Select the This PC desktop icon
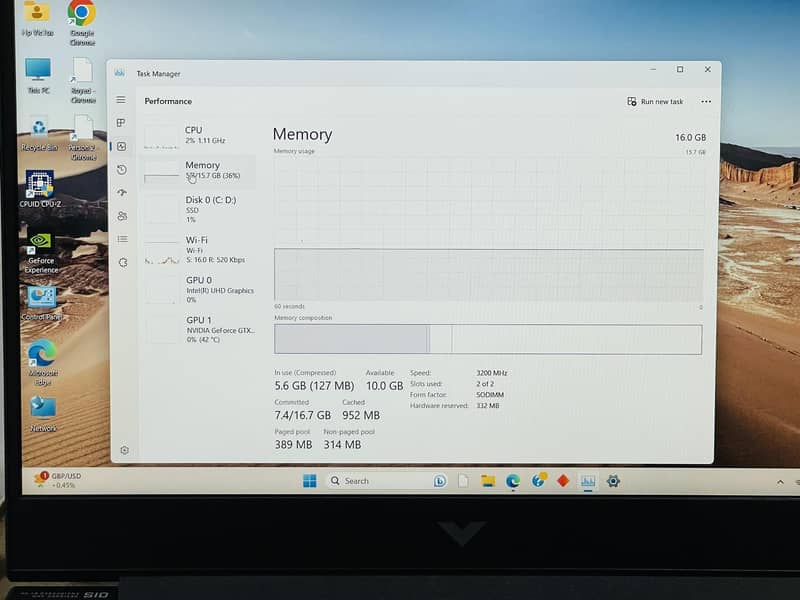This screenshot has height=600, width=800. click(38, 76)
